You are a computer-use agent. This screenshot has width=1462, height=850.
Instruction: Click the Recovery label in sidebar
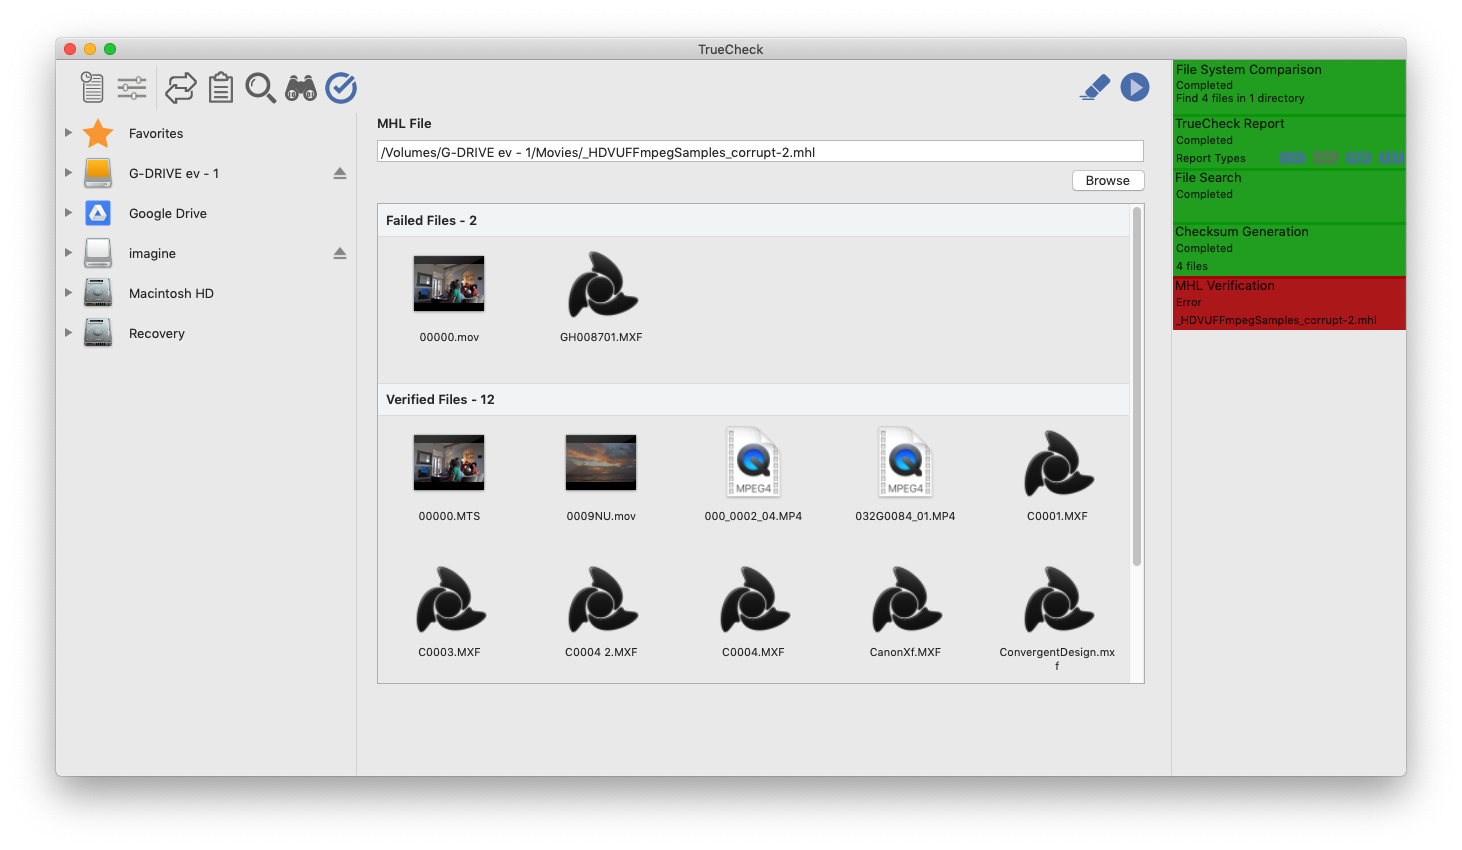click(157, 333)
